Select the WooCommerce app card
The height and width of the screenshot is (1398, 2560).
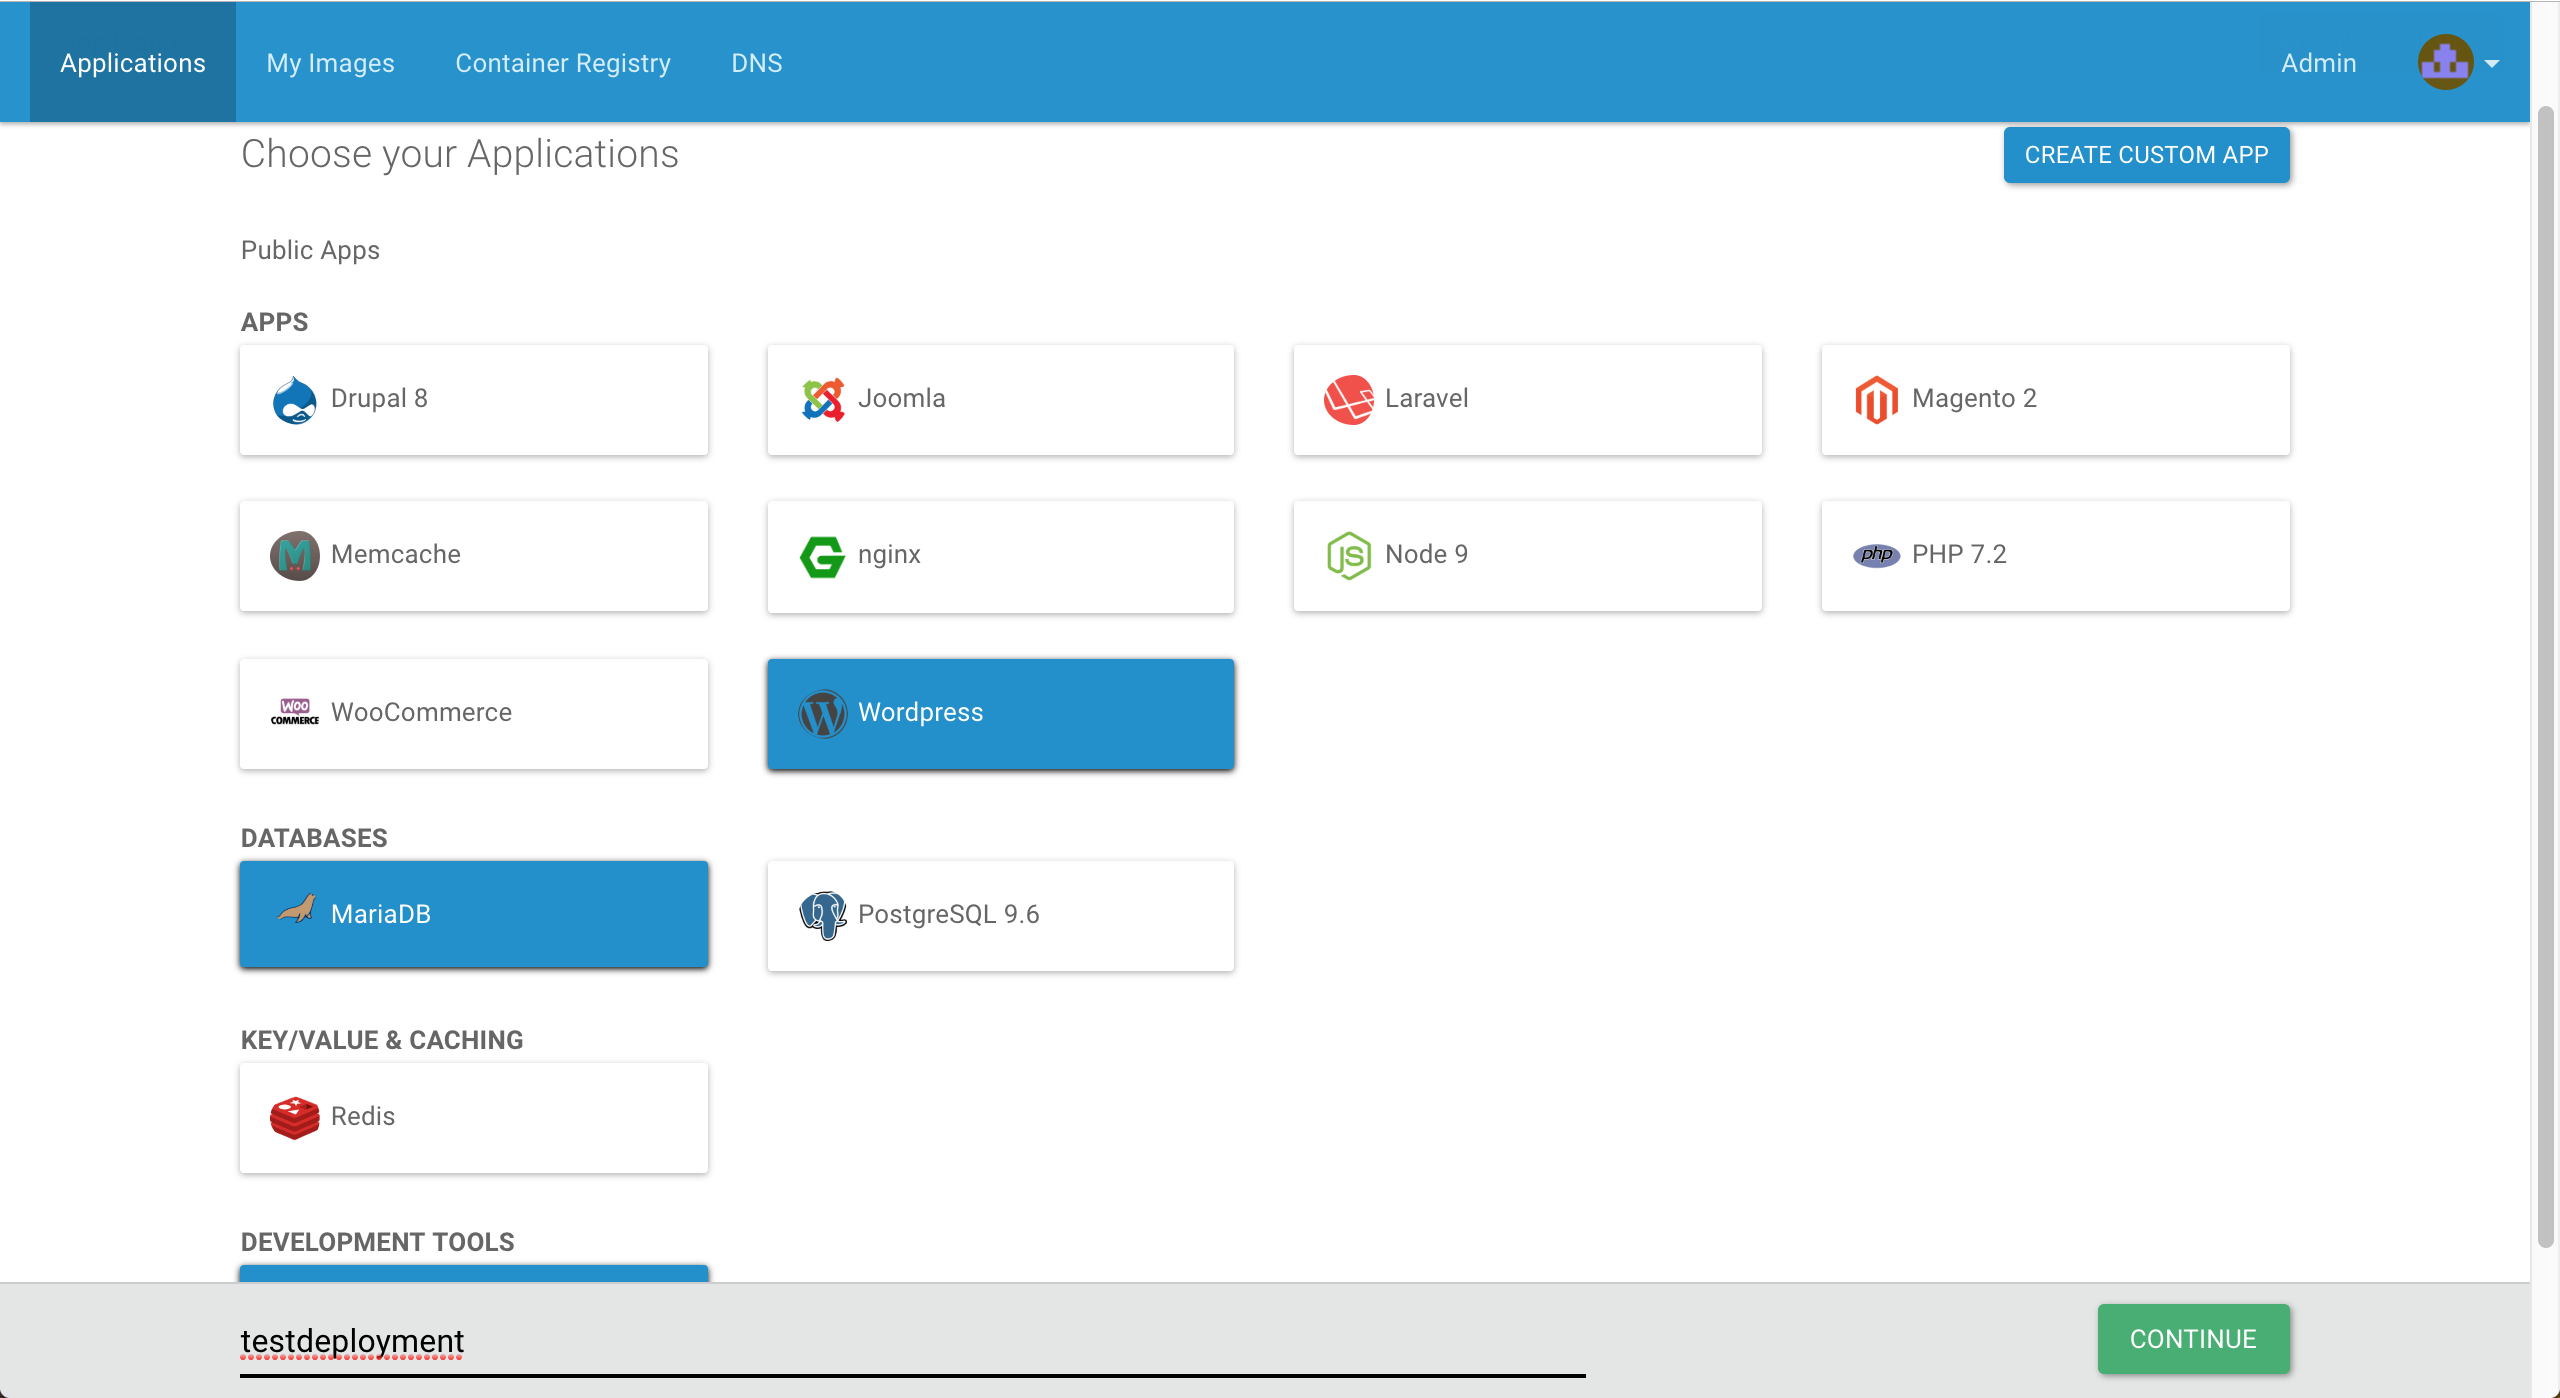pyautogui.click(x=474, y=714)
